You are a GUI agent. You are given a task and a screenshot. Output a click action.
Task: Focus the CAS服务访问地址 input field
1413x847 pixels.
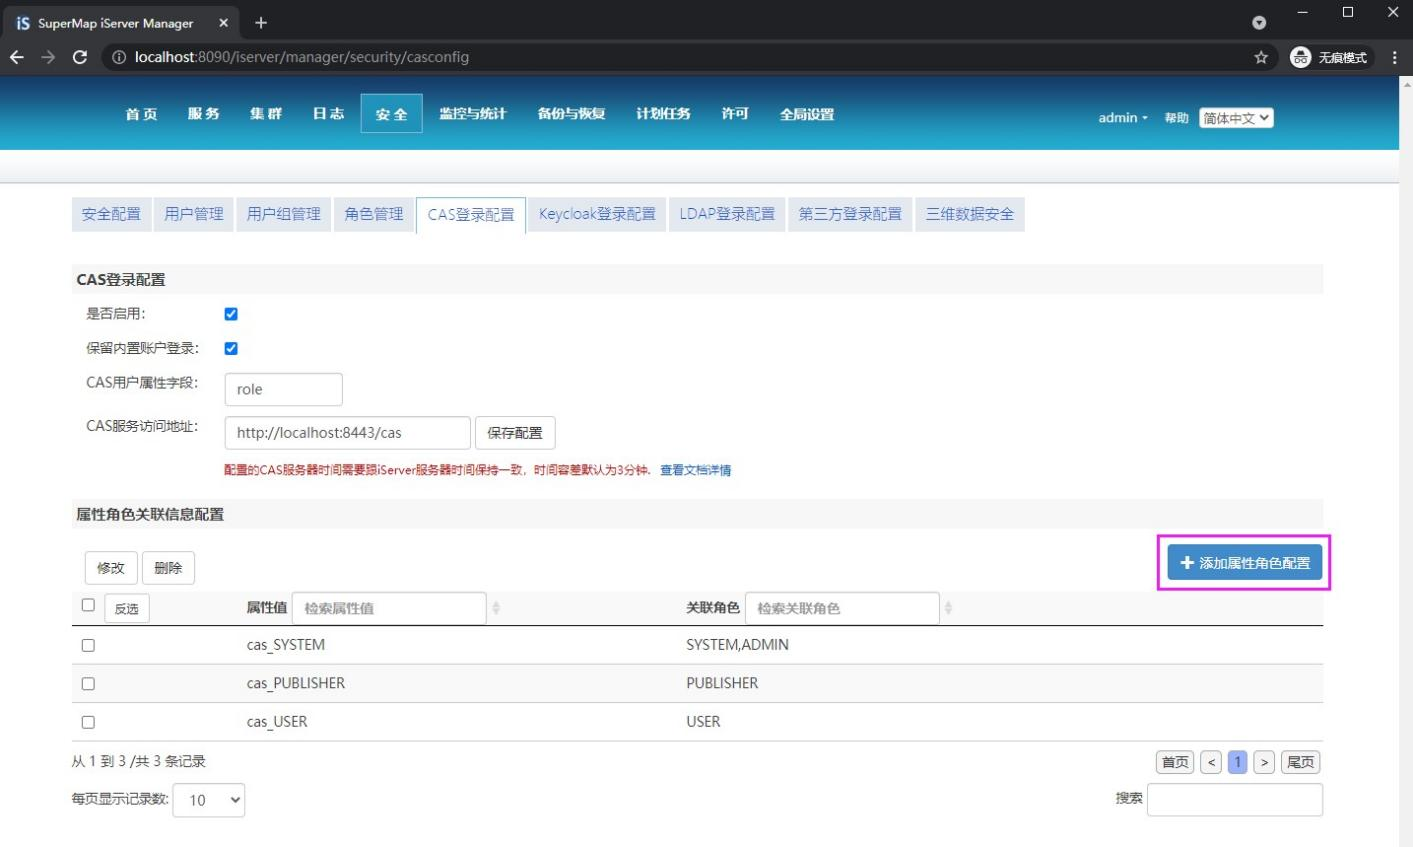[348, 433]
